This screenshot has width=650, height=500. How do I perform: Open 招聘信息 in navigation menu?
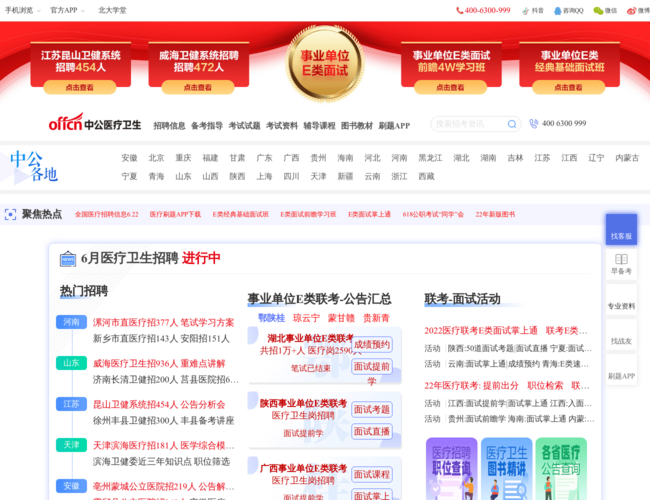169,126
